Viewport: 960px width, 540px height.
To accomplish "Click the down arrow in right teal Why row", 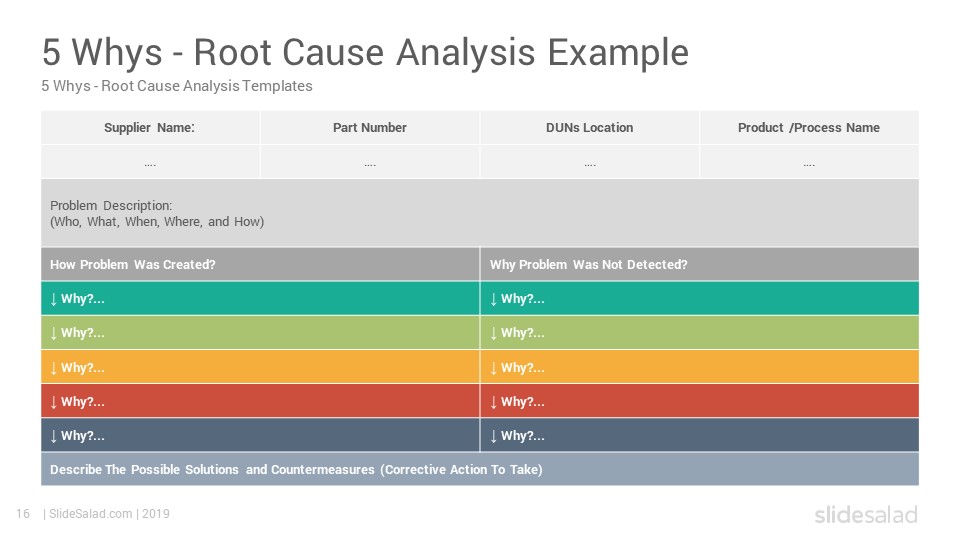I will click(493, 299).
